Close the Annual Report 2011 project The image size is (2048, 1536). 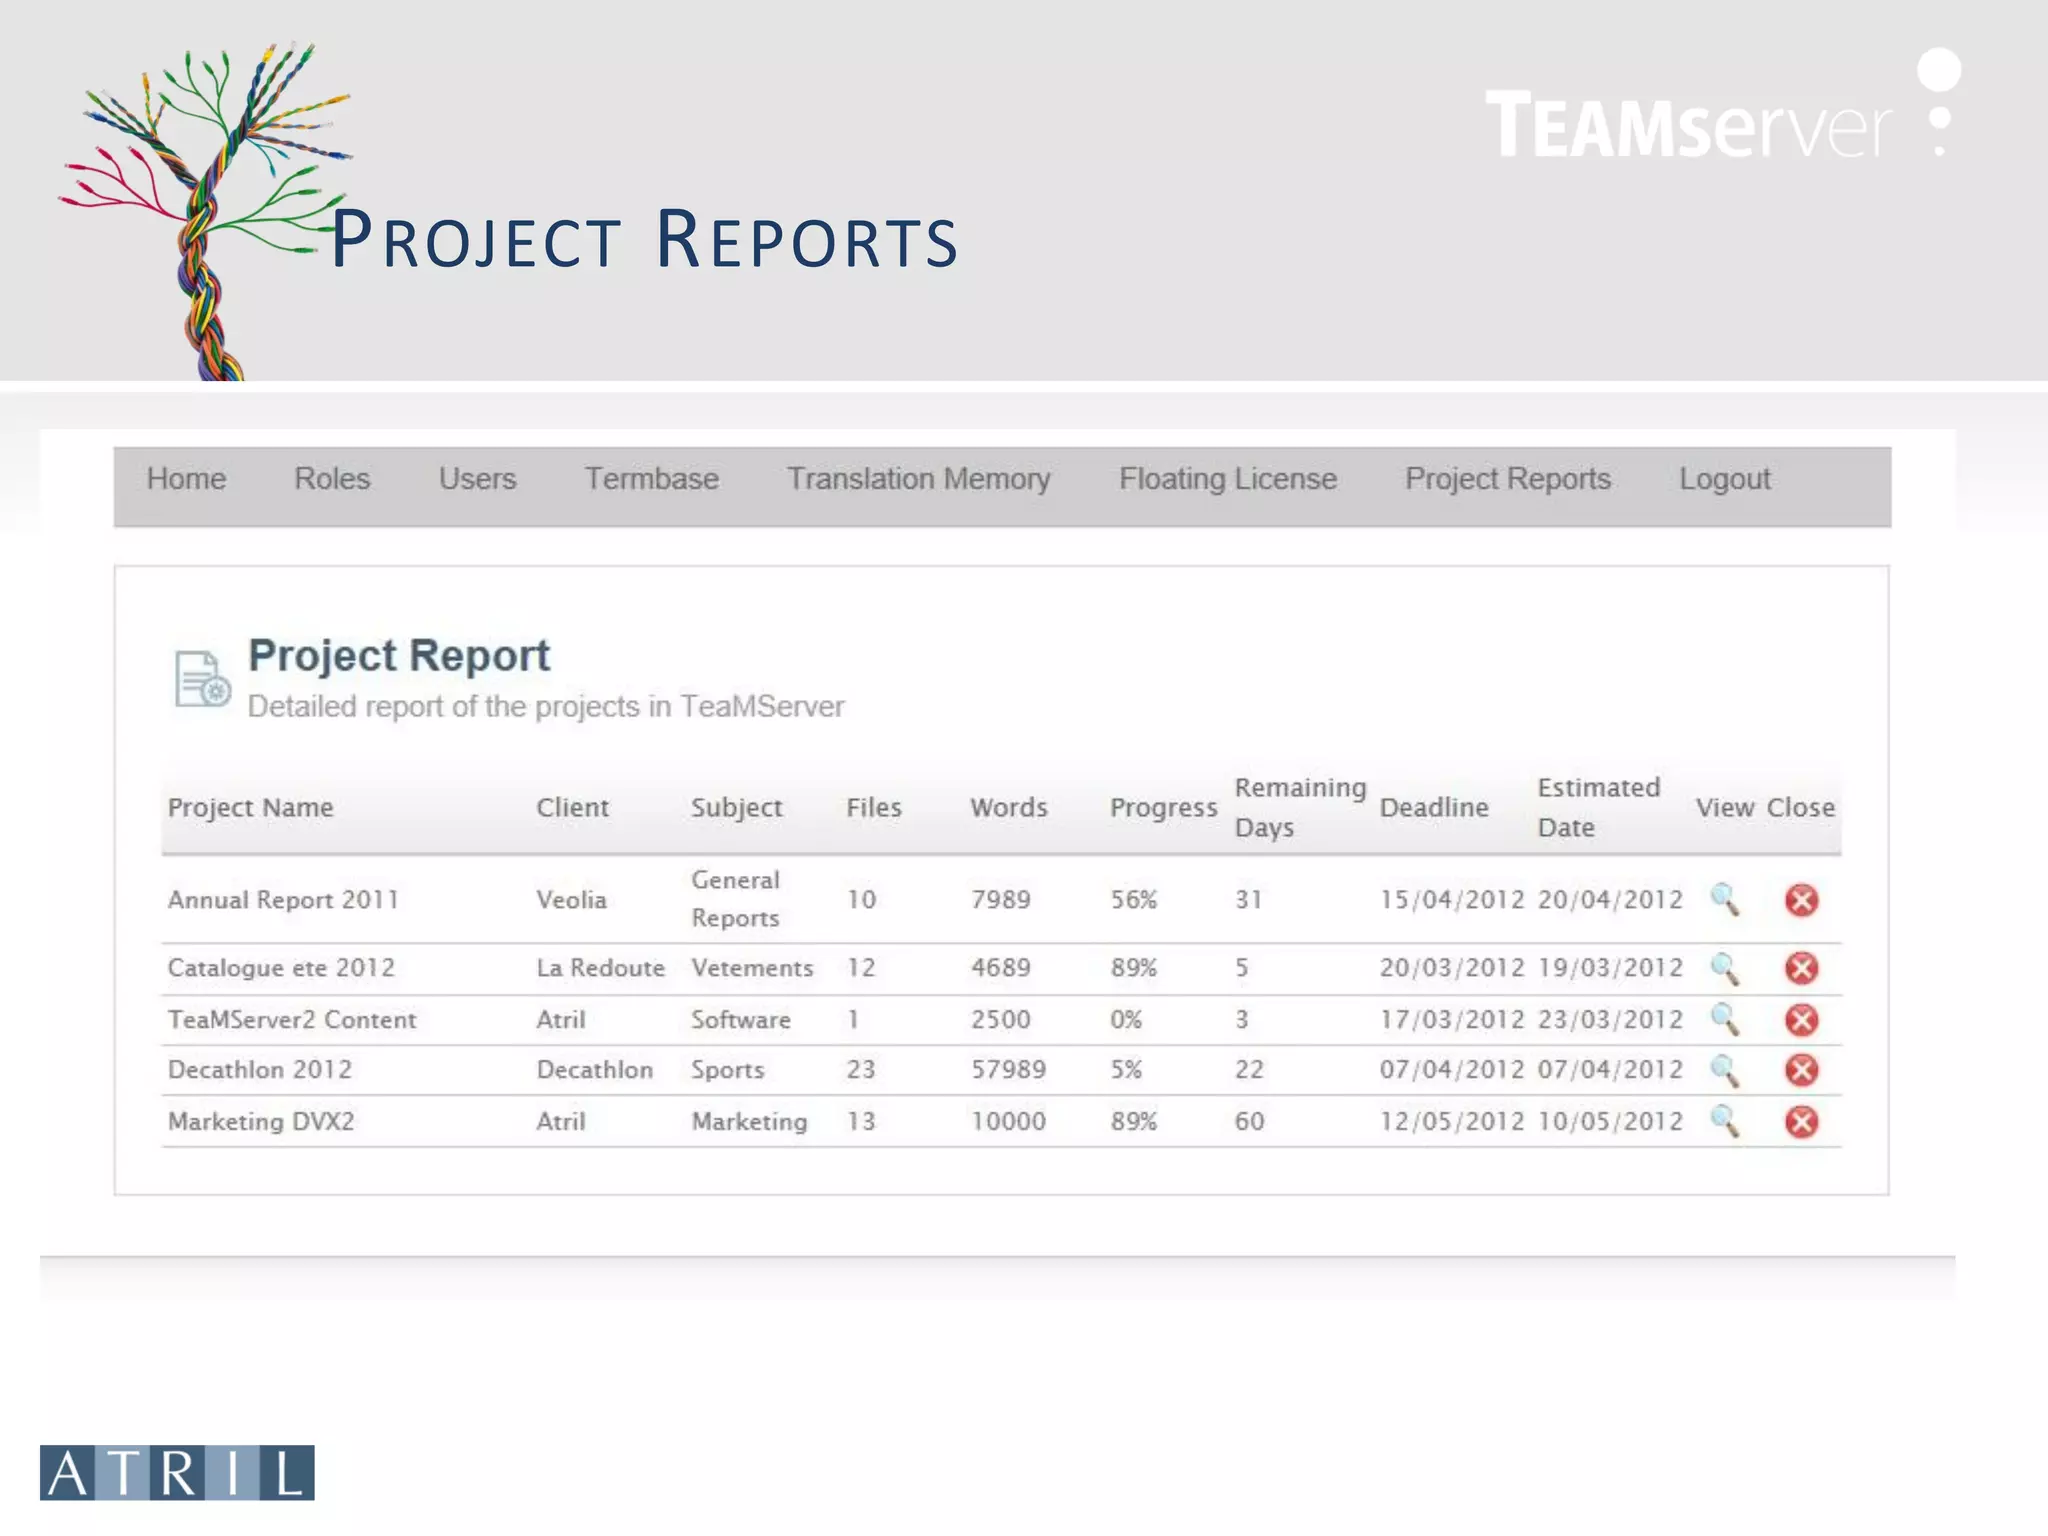point(1801,900)
